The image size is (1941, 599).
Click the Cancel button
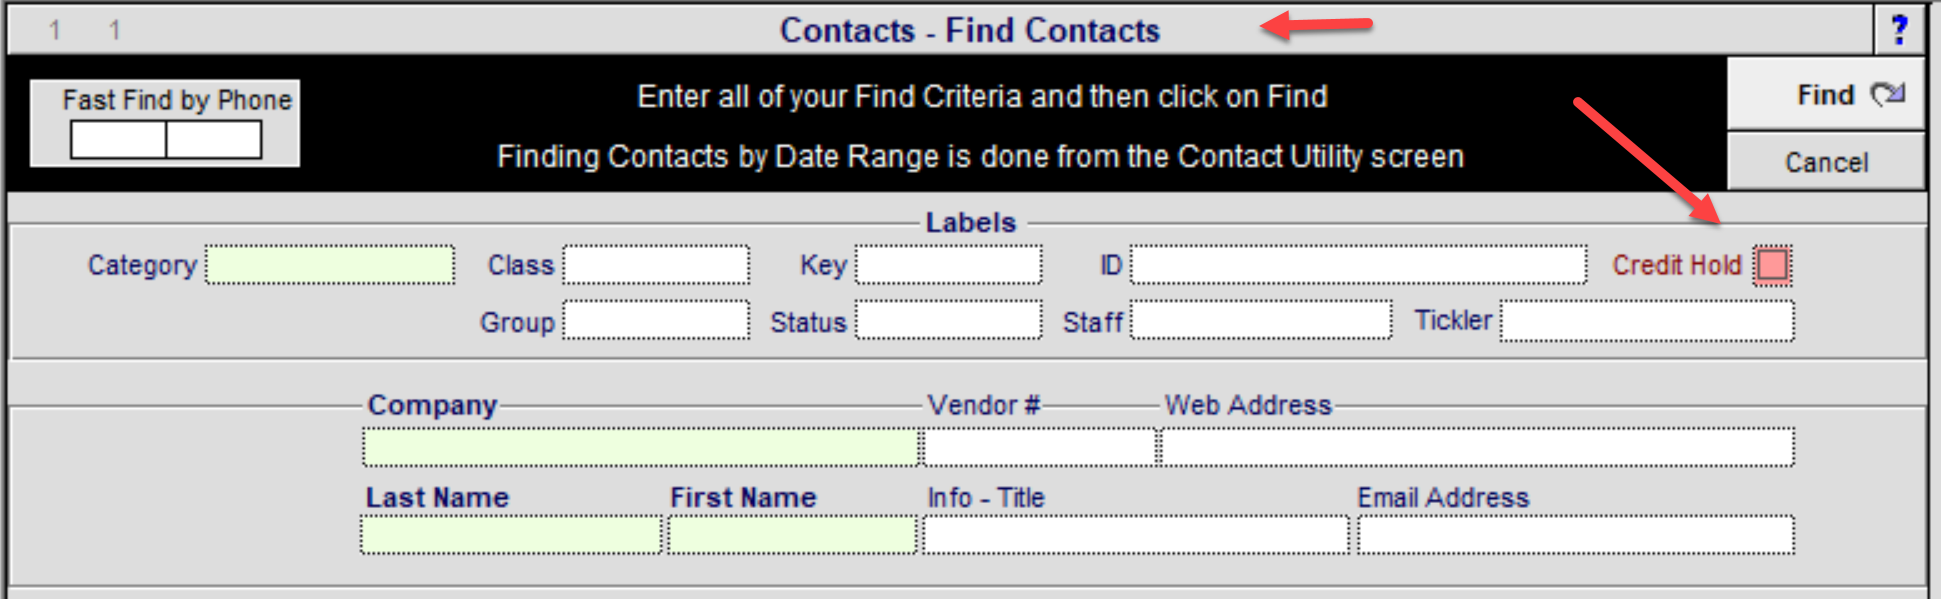[x=1826, y=162]
